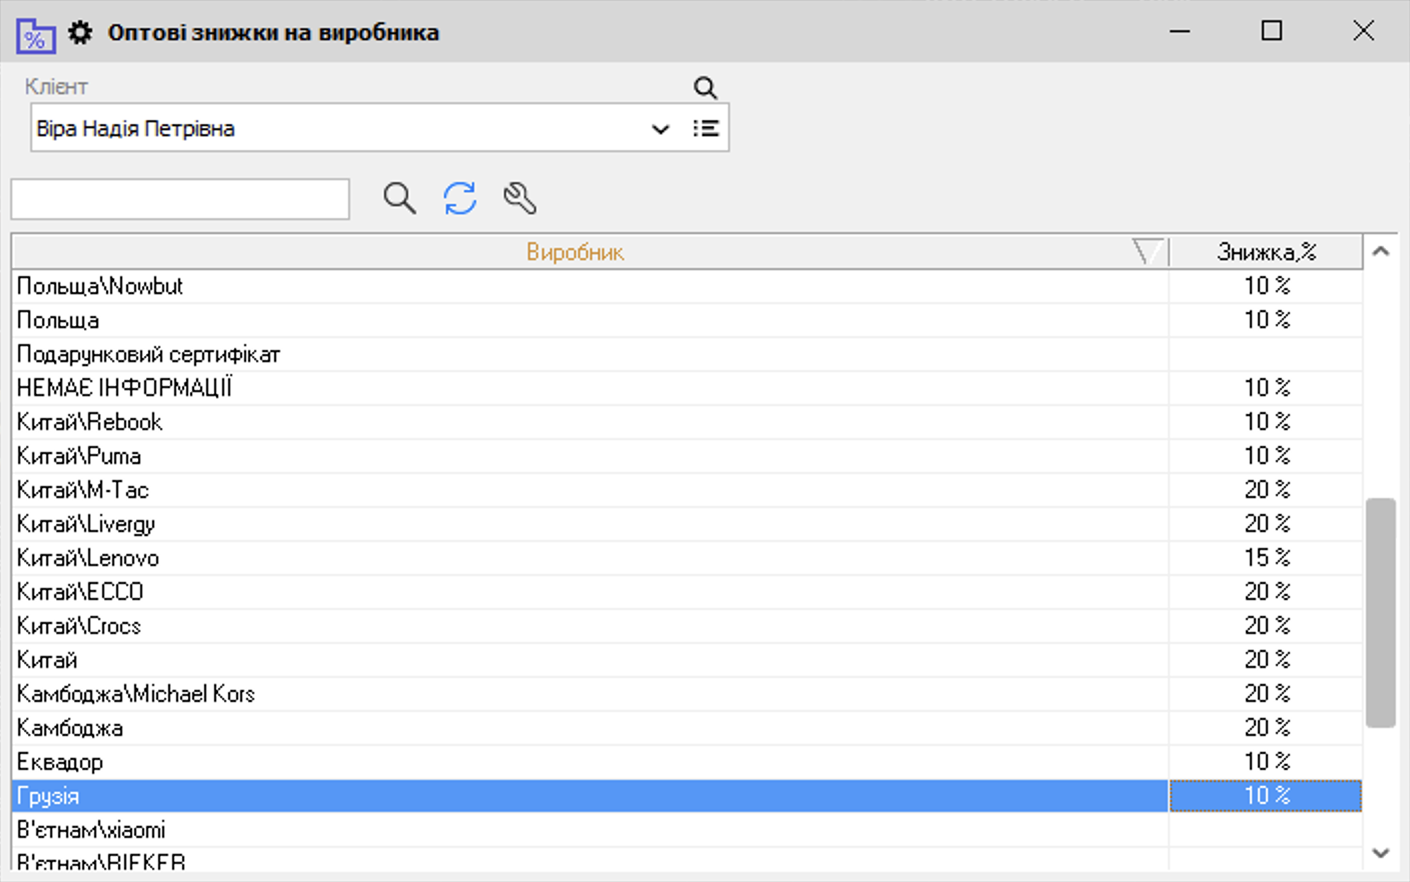The height and width of the screenshot is (882, 1410).
Task: Click the percent app icon in title bar
Action: click(x=35, y=35)
